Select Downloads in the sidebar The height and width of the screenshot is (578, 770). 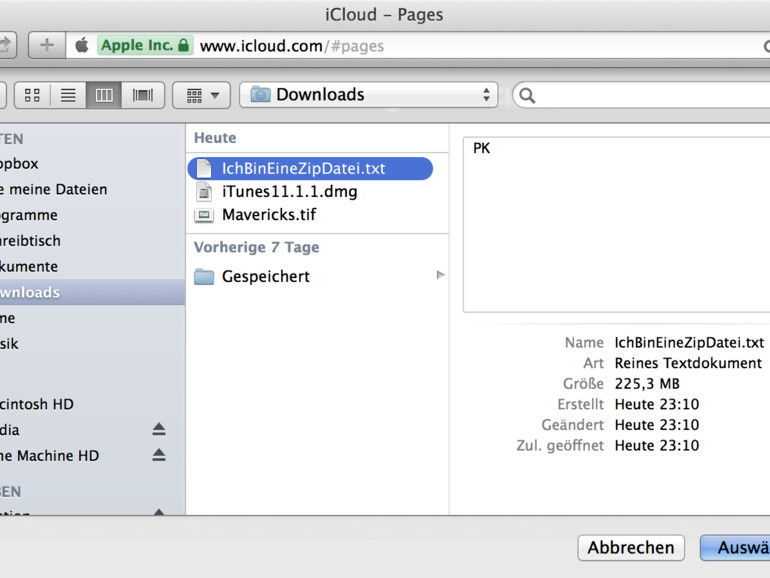pos(92,292)
